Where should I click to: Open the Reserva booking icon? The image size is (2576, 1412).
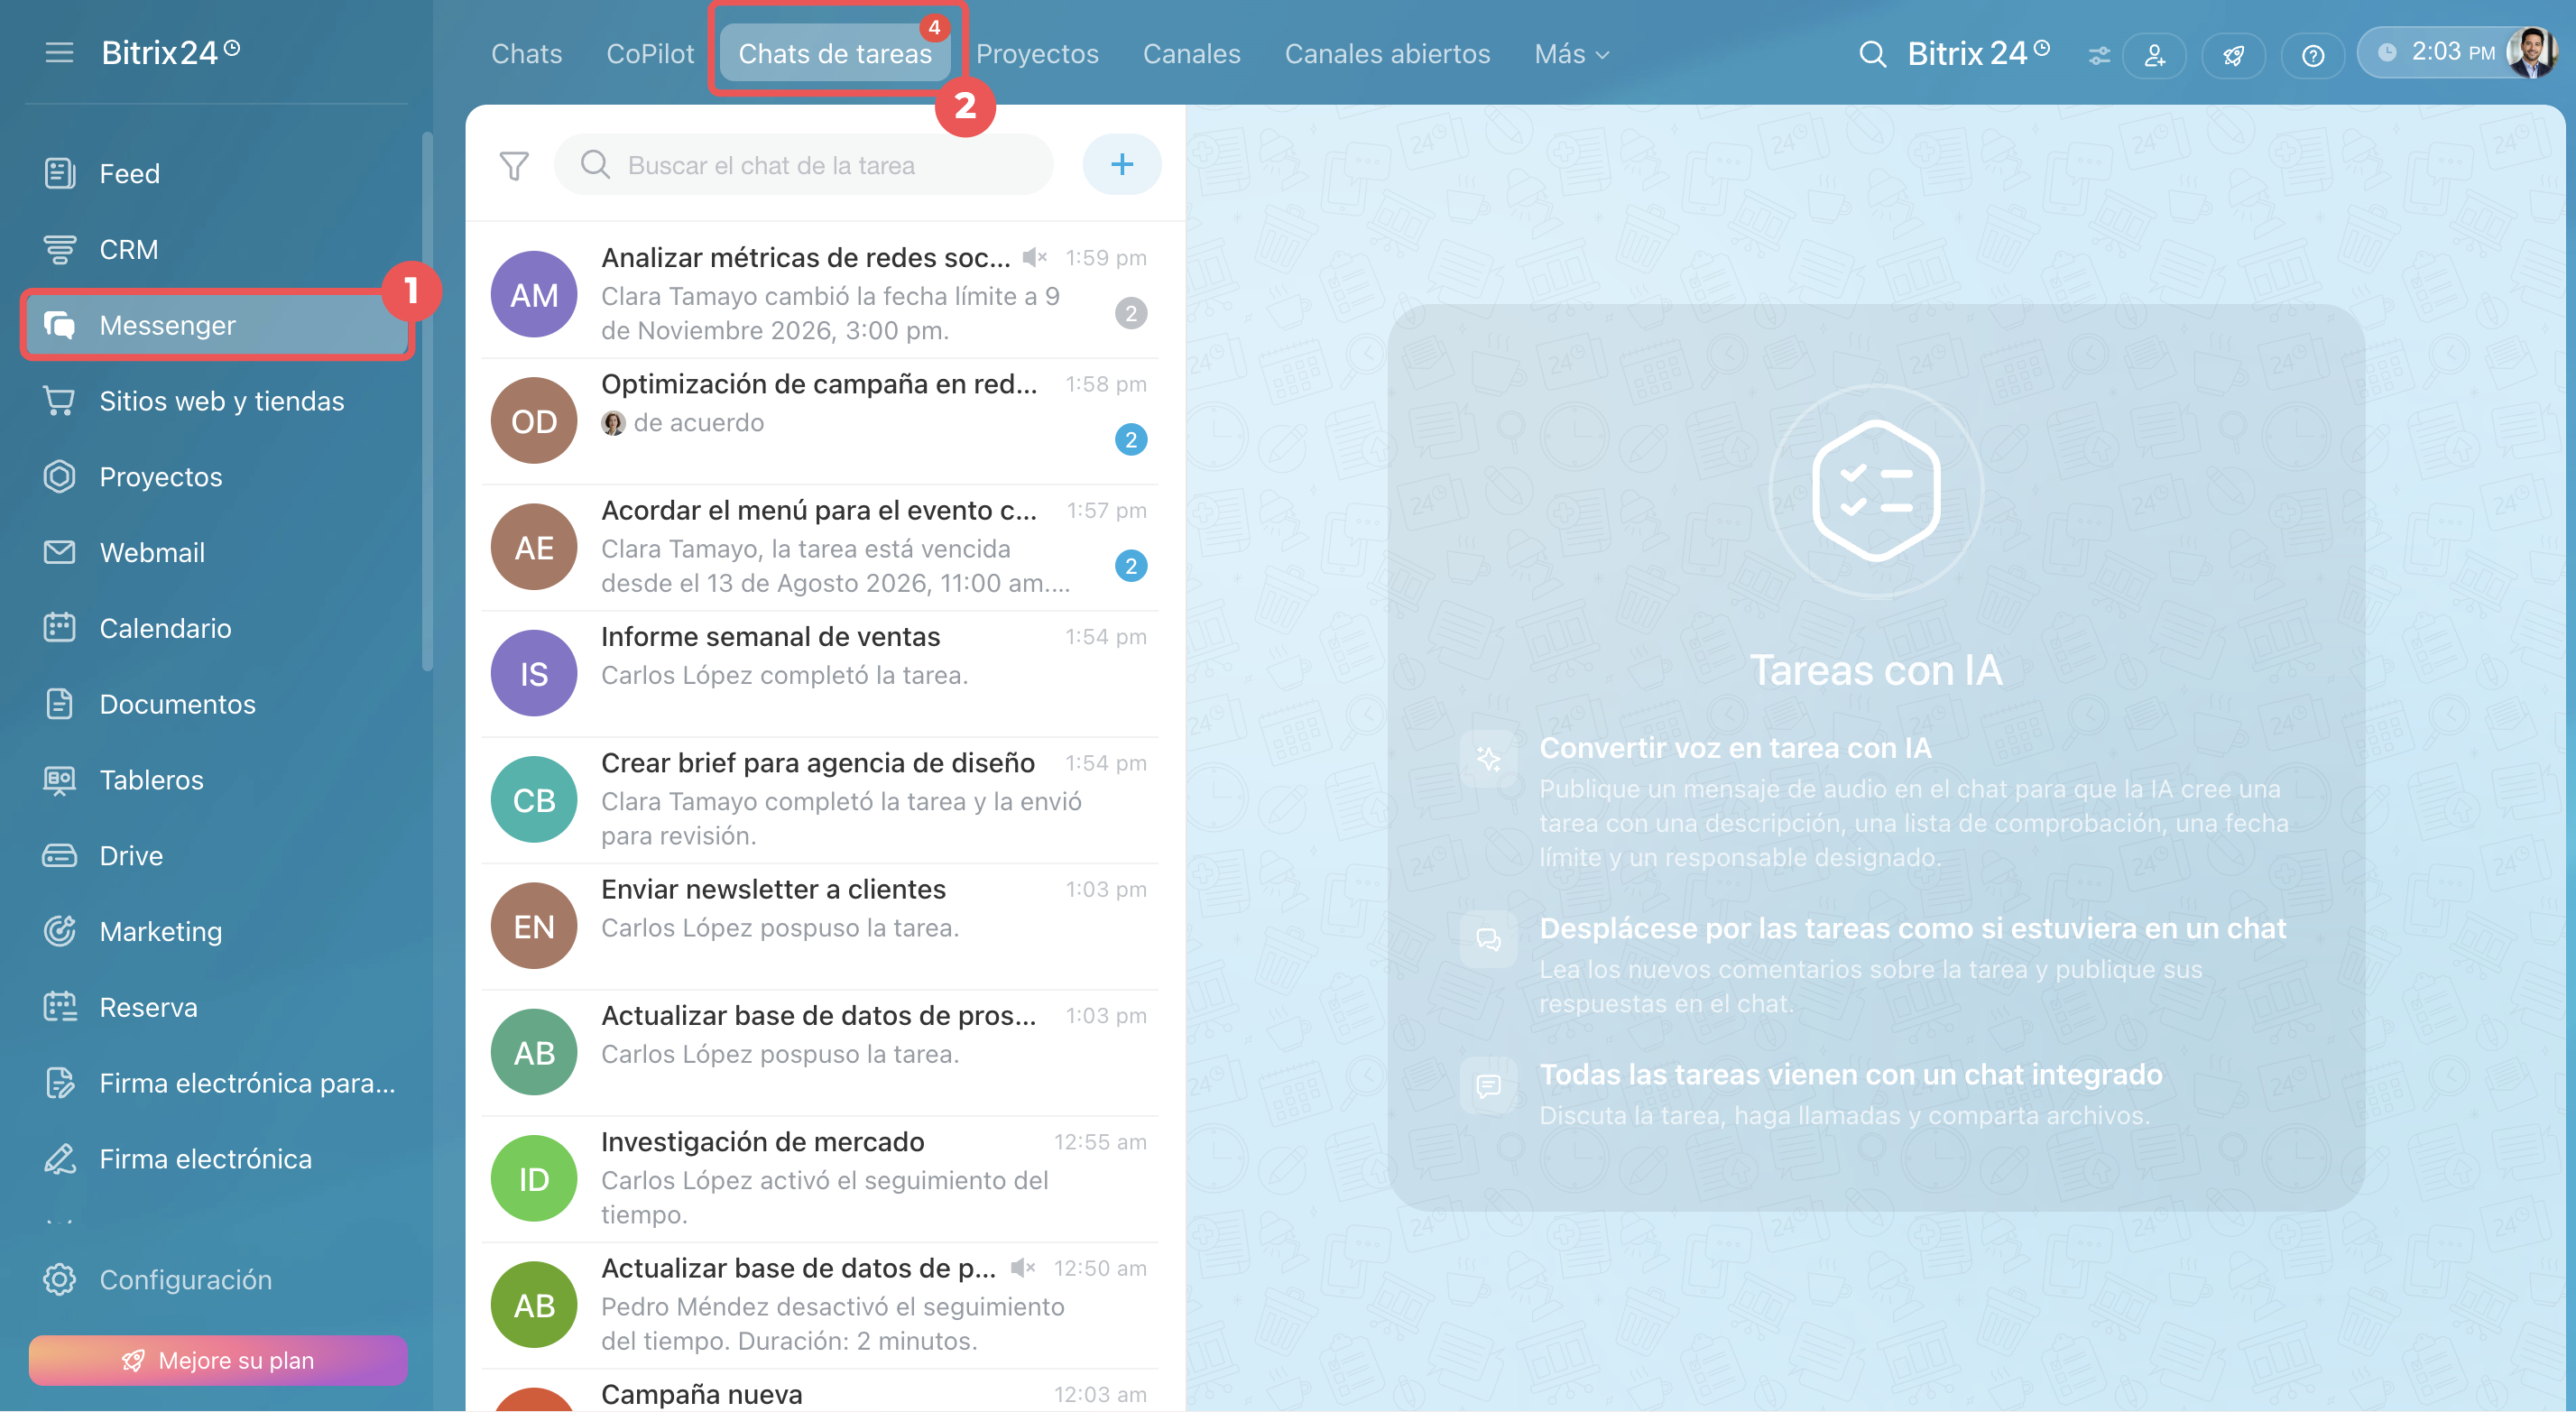pos(59,1007)
